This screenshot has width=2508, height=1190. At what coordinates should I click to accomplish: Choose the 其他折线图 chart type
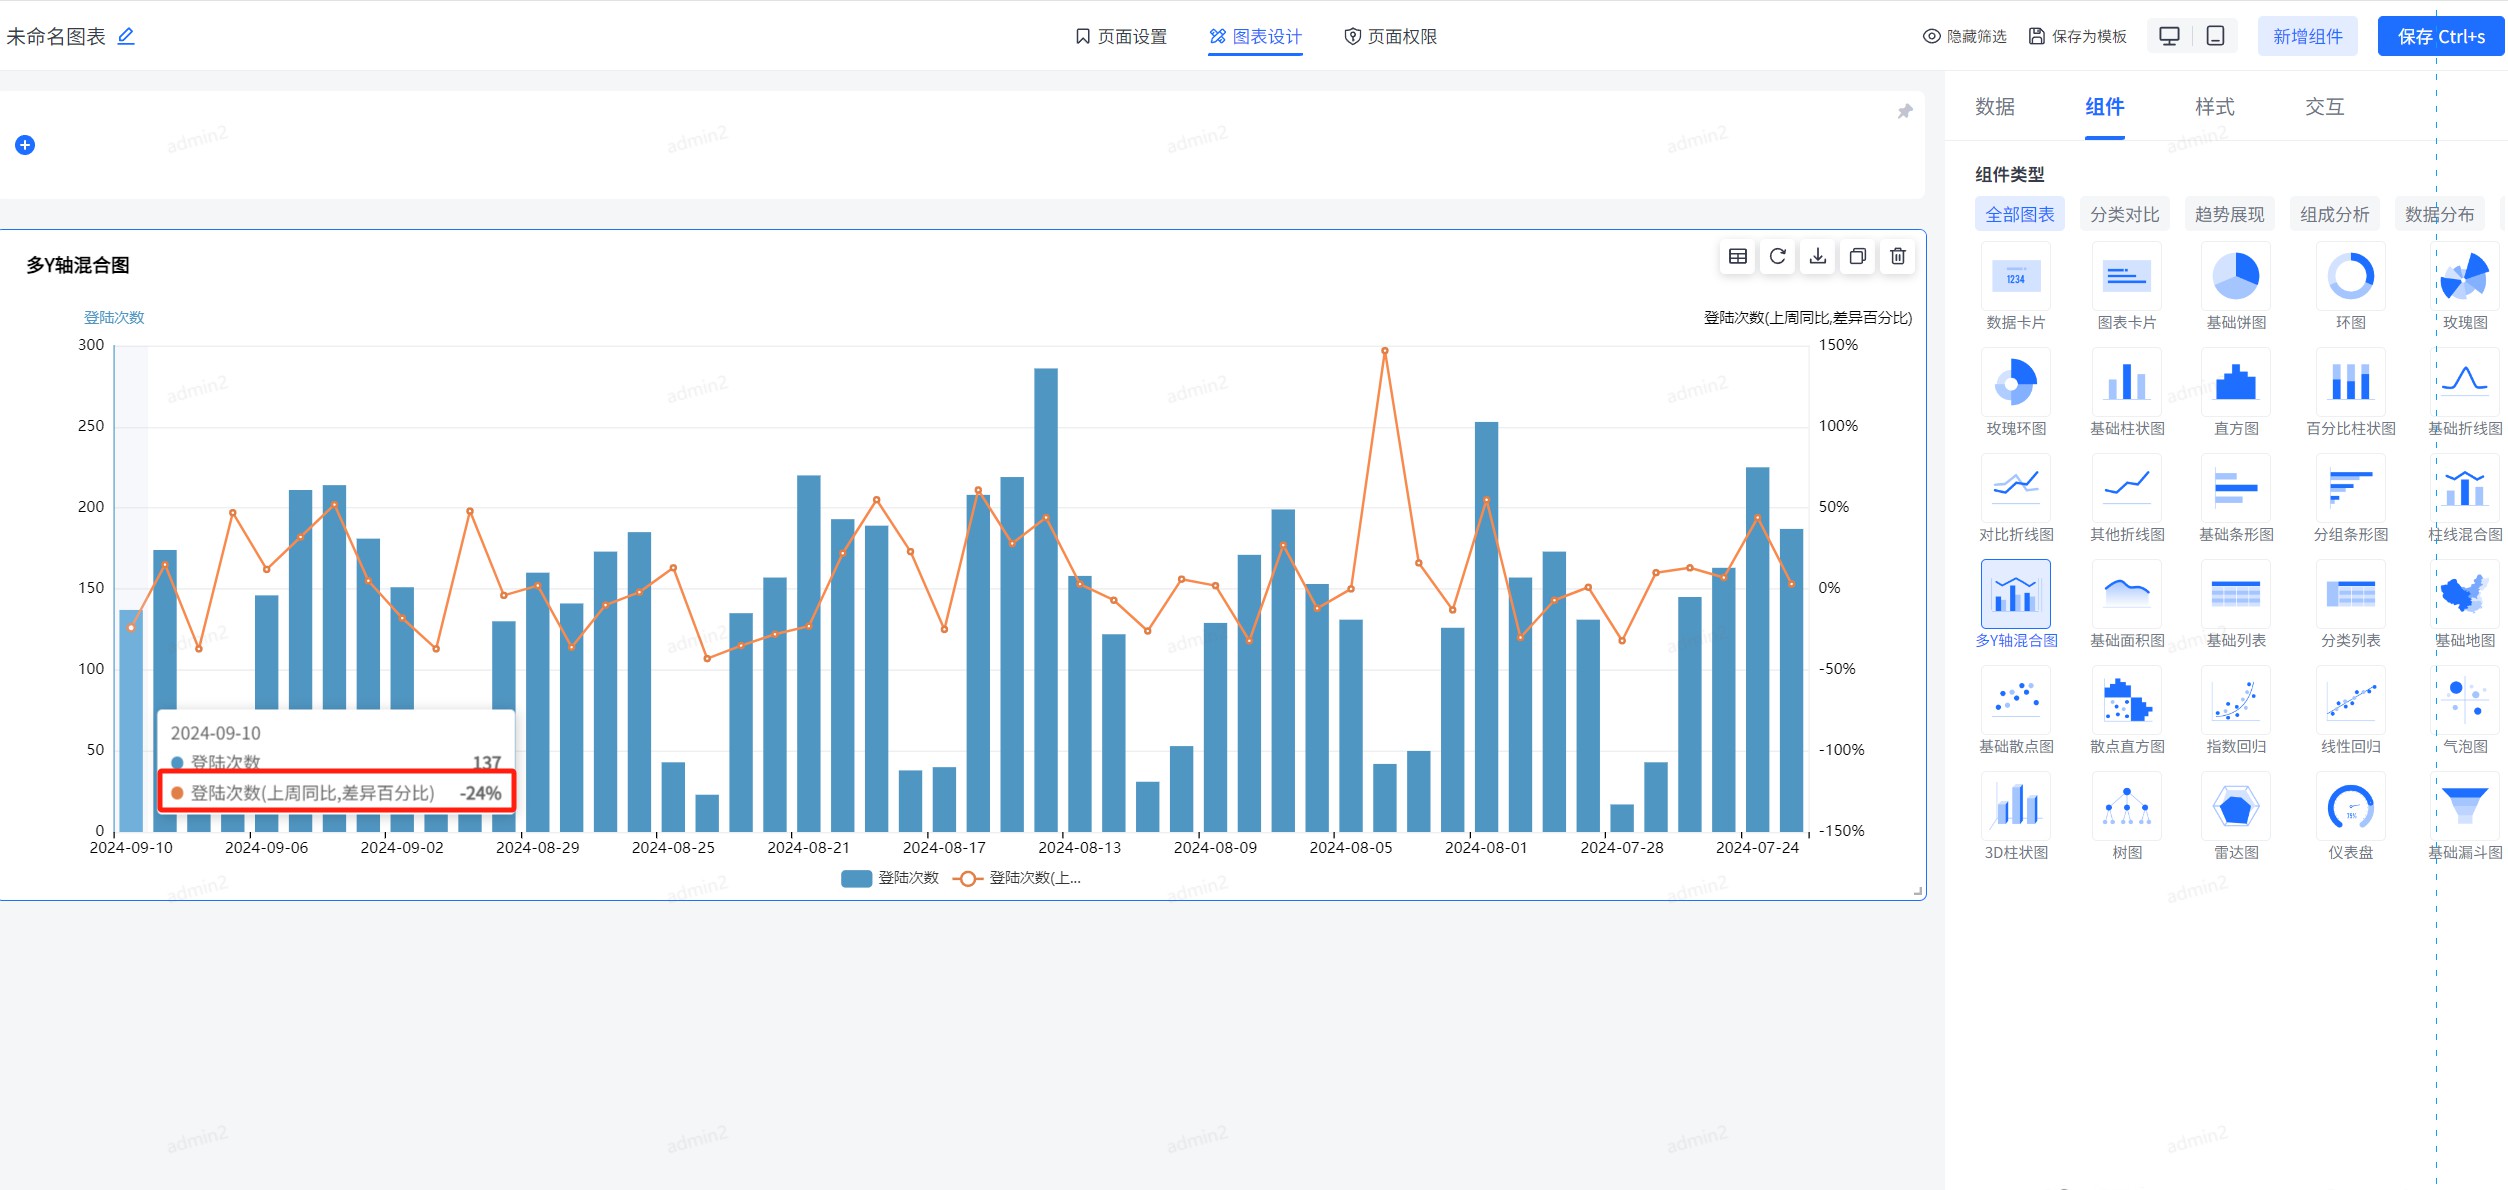point(2127,500)
